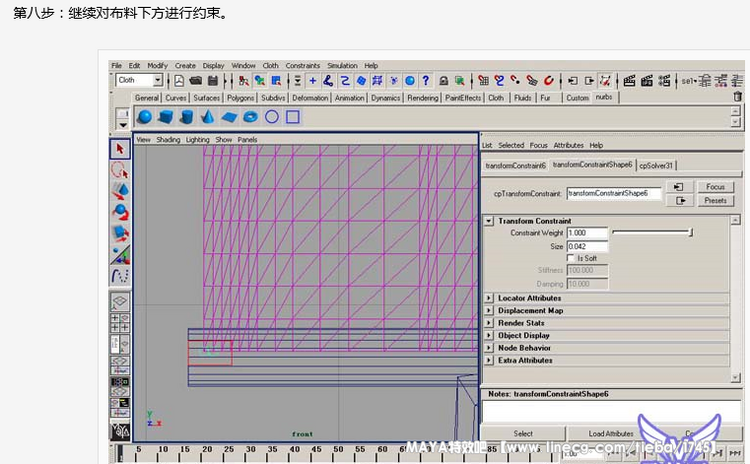Choose the arrow Select tool
This screenshot has height=464, width=750.
tap(119, 149)
